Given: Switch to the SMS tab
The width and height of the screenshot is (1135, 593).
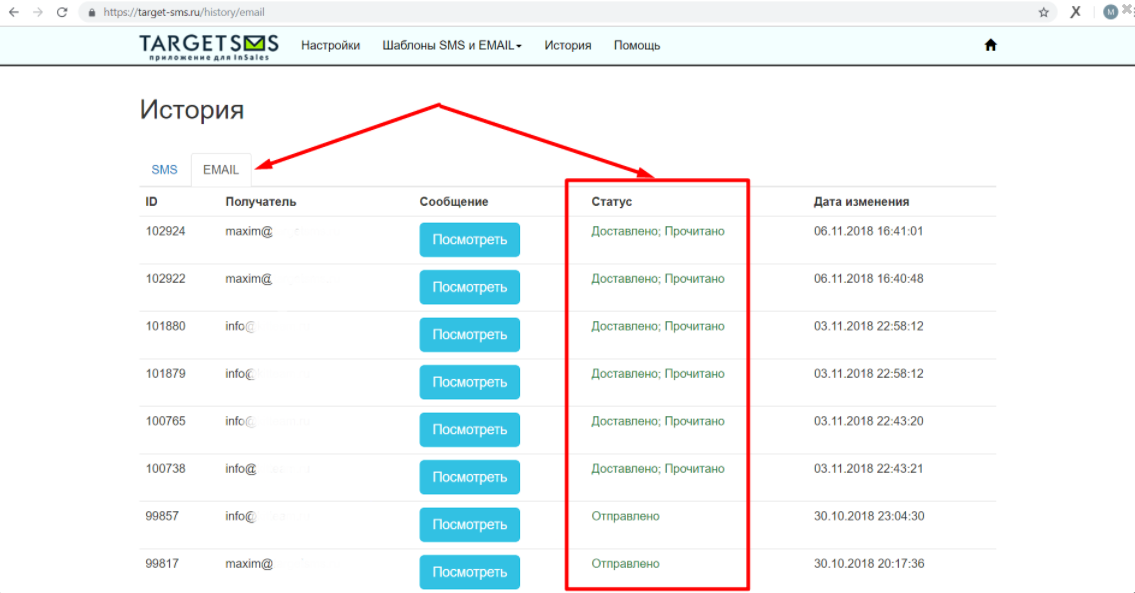Looking at the screenshot, I should (164, 169).
